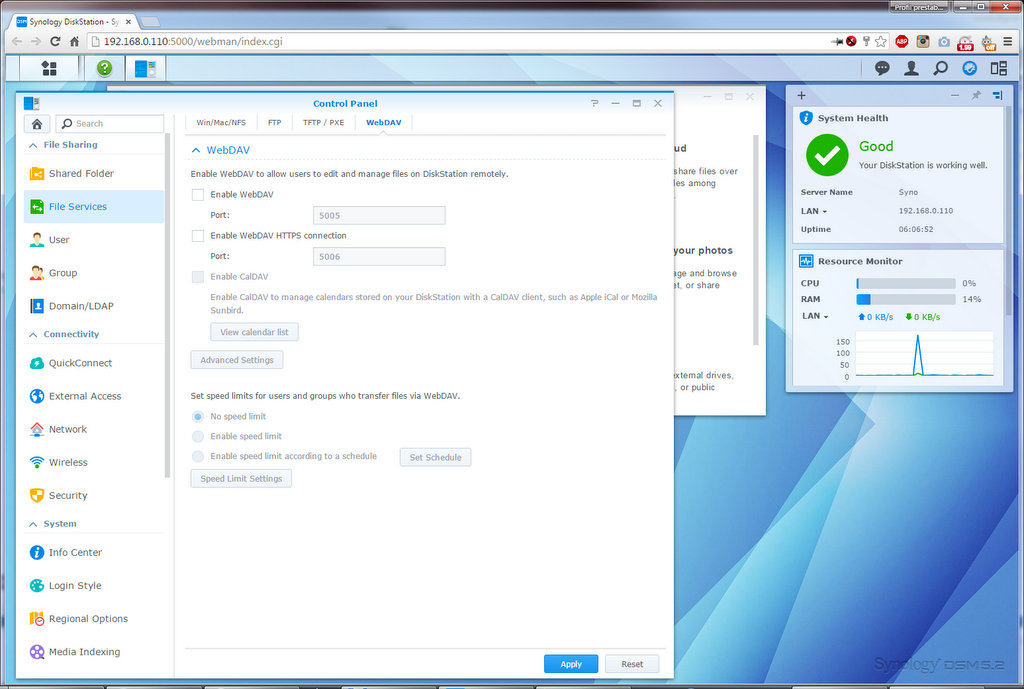The height and width of the screenshot is (689, 1024).
Task: Pin the widget panel
Action: pyautogui.click(x=976, y=95)
